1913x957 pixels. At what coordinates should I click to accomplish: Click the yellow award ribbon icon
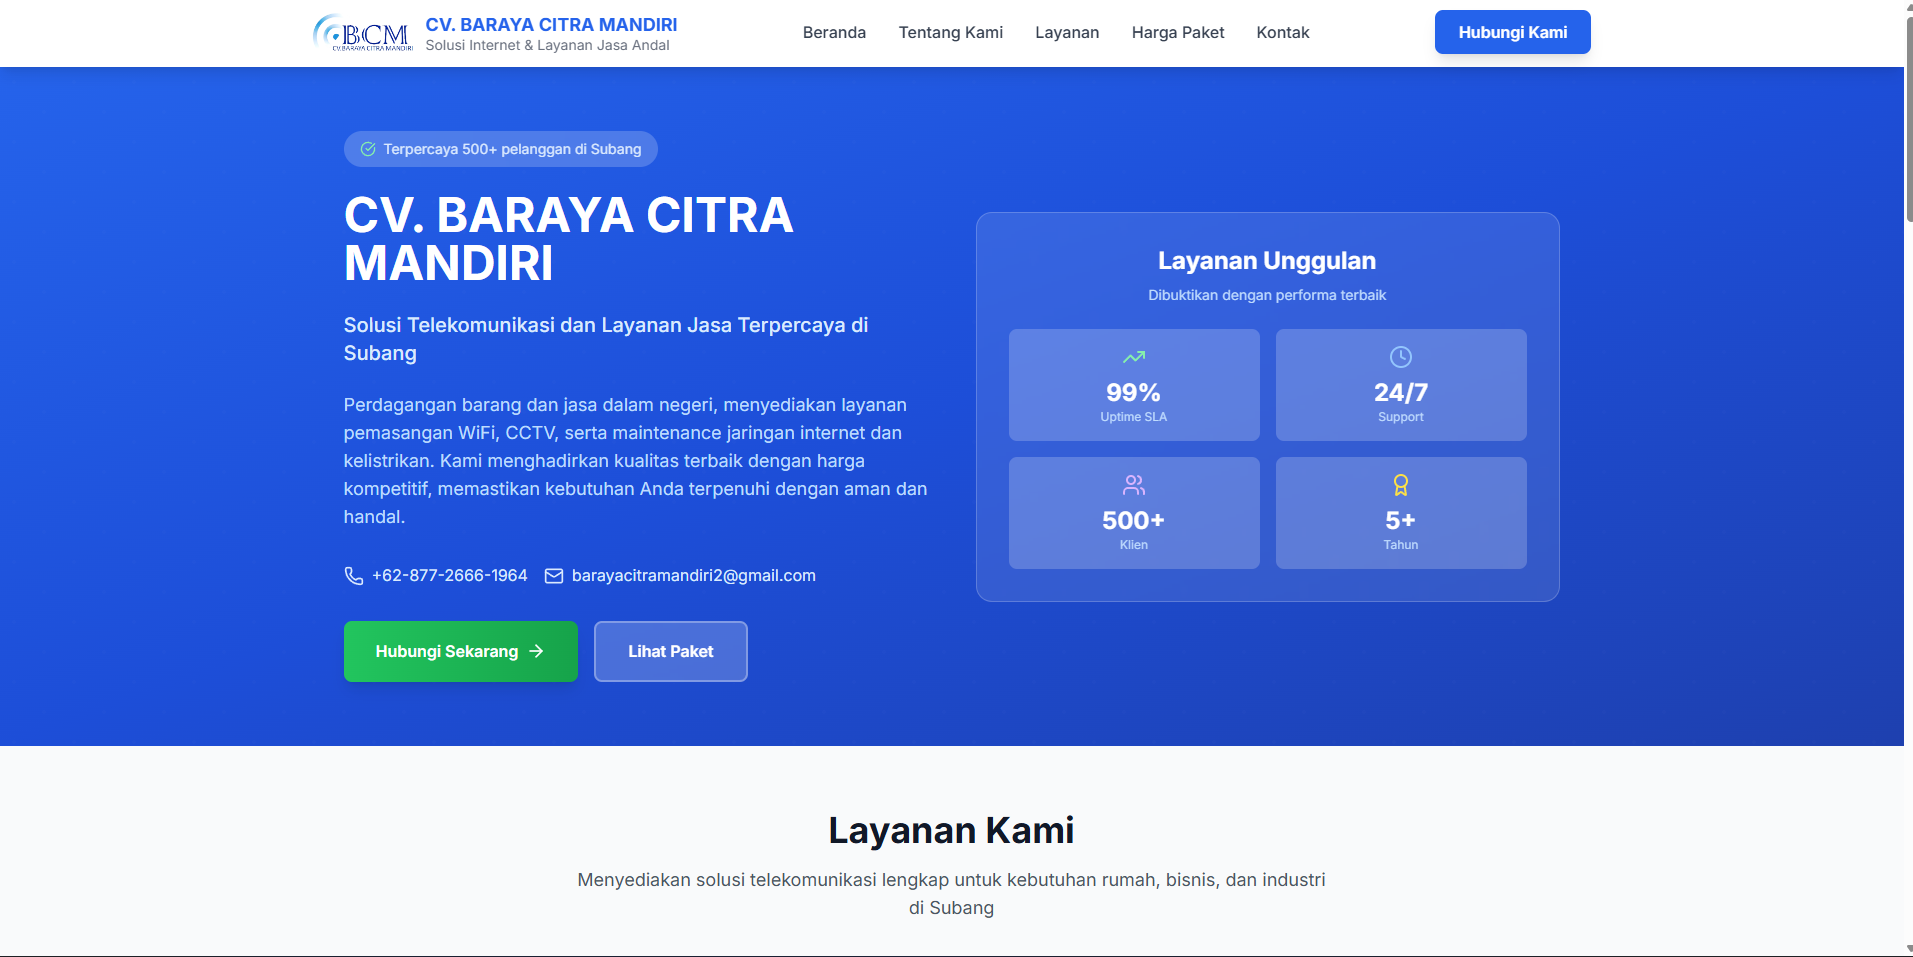tap(1400, 485)
